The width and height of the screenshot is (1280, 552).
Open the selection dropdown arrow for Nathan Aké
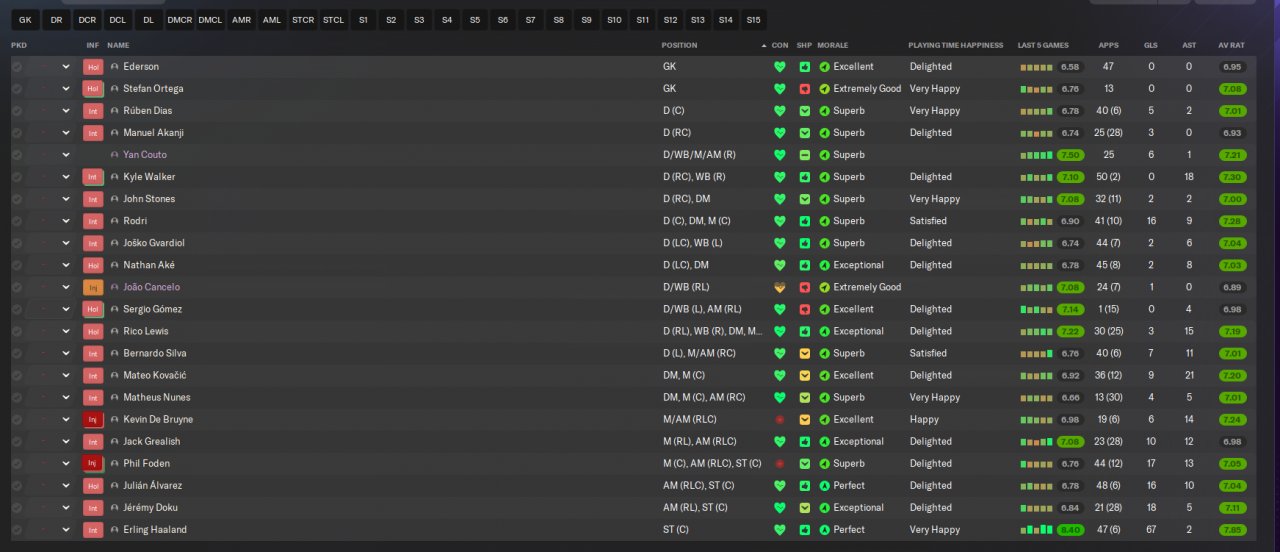click(x=66, y=265)
